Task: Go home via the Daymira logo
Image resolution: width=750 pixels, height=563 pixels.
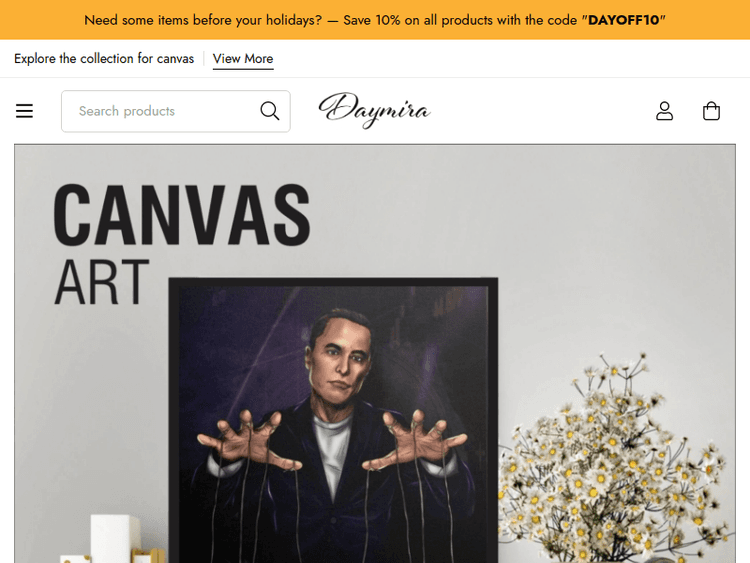Action: click(x=375, y=110)
